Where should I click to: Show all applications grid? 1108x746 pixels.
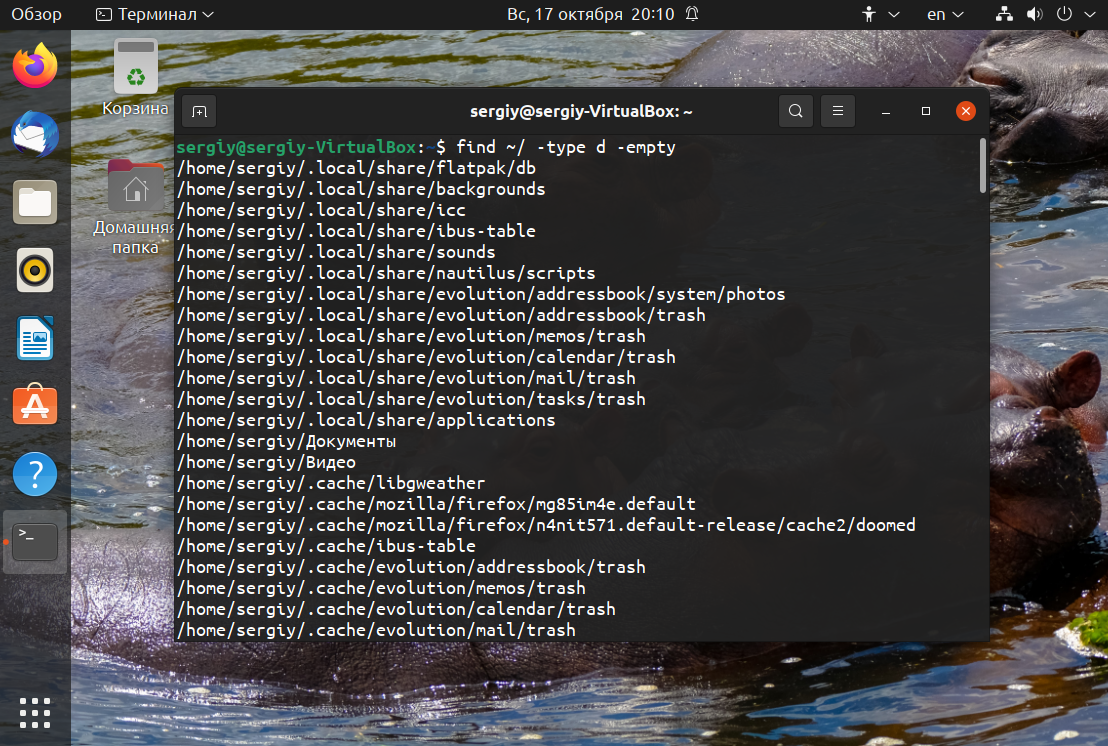[35, 713]
